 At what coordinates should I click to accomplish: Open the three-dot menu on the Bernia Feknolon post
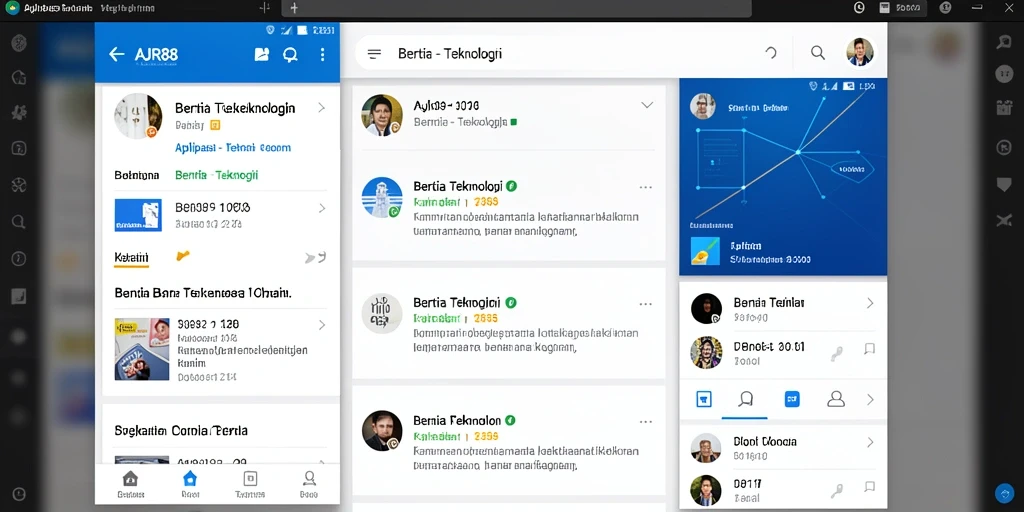[646, 422]
